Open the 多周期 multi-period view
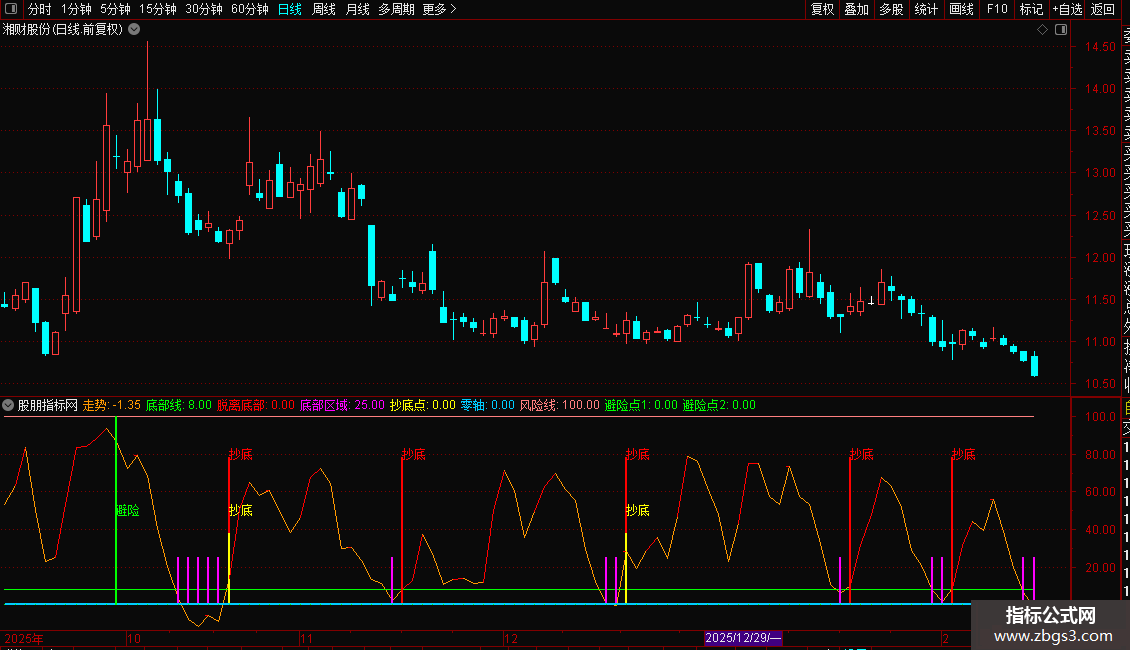Viewport: 1130px width, 650px height. (x=396, y=9)
